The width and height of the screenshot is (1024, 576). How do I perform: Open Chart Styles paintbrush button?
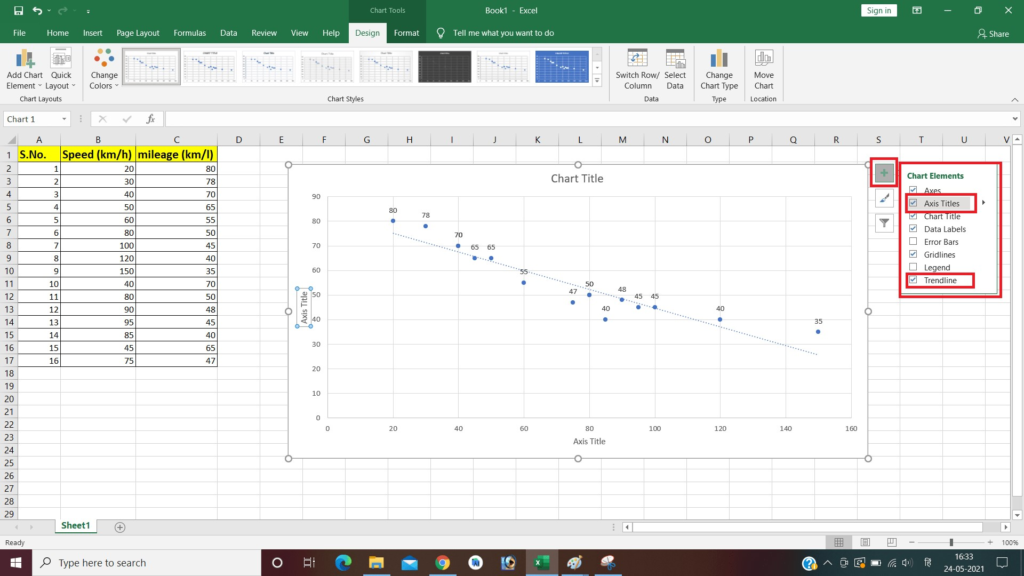point(884,198)
